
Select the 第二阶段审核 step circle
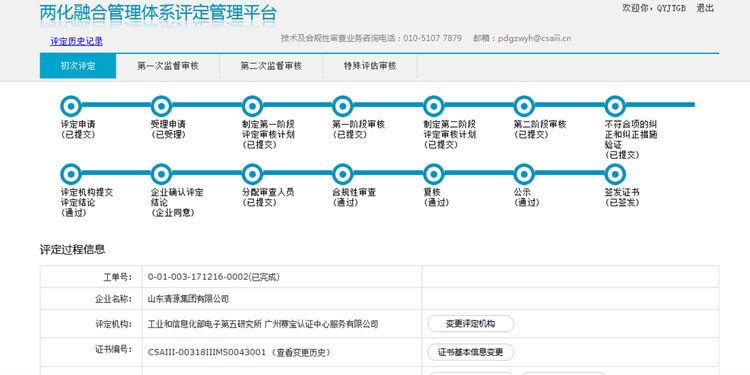[x=524, y=106]
